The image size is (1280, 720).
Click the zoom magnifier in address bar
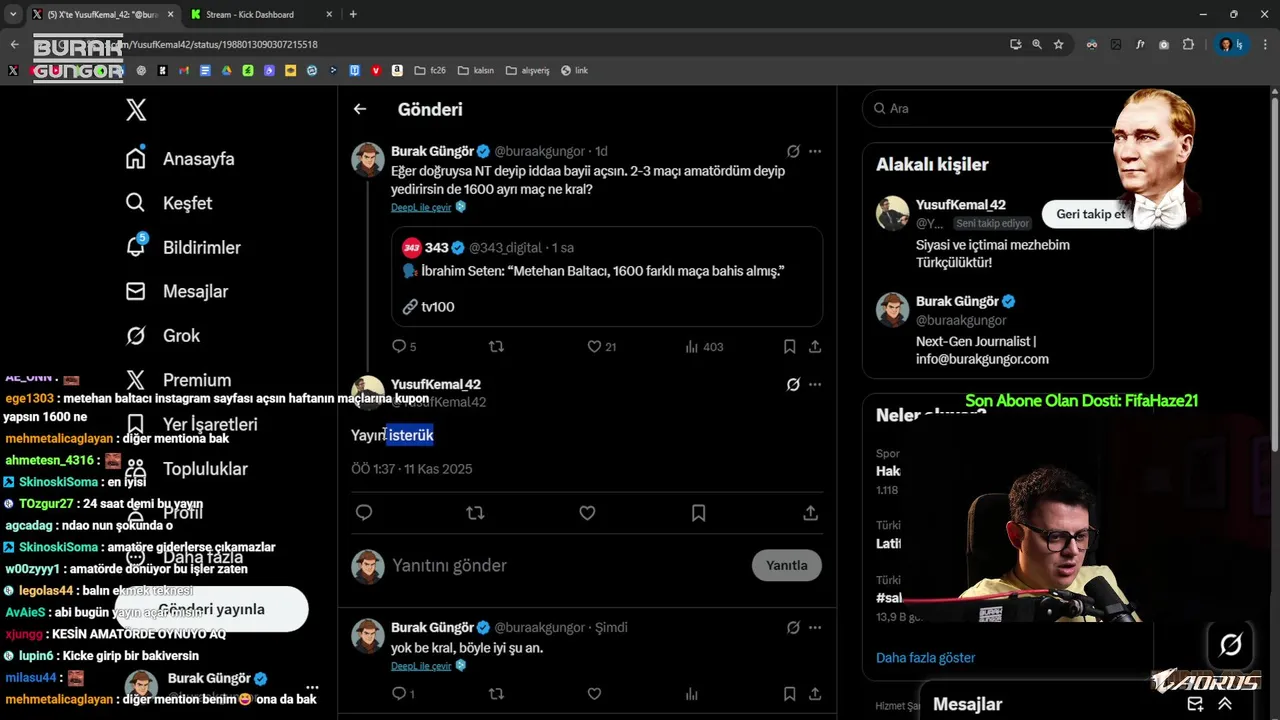coord(1037,44)
